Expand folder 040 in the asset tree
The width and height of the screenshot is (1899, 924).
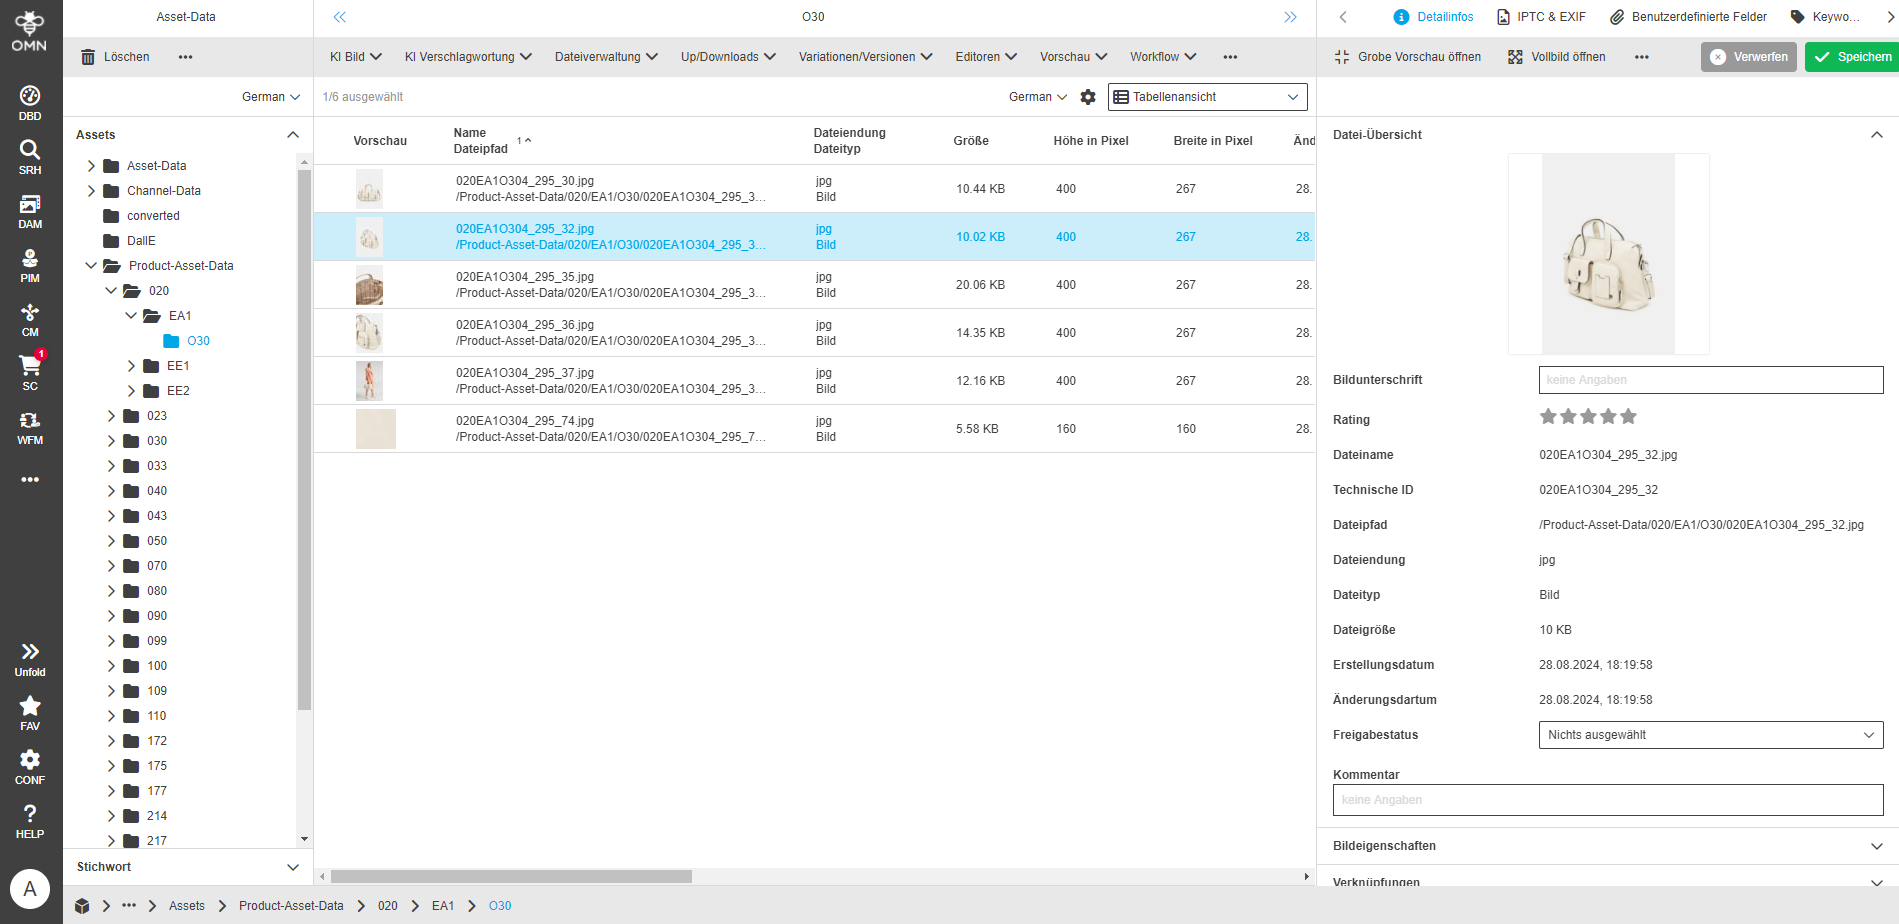pyautogui.click(x=112, y=490)
